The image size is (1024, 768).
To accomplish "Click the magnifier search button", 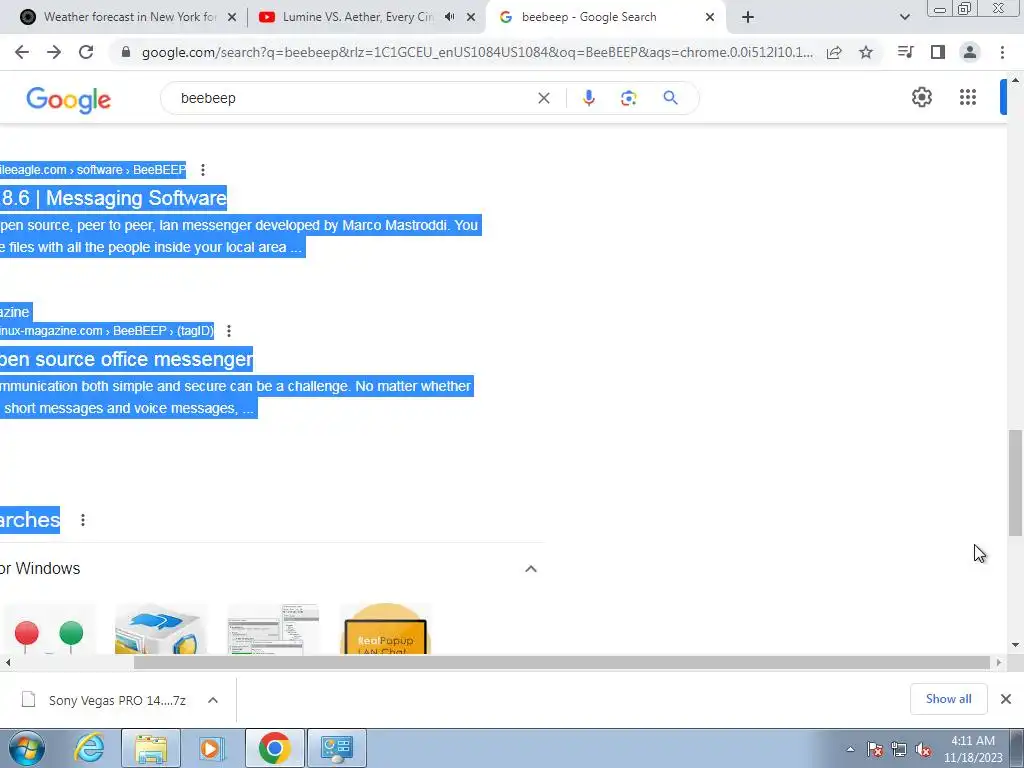I will click(x=670, y=98).
